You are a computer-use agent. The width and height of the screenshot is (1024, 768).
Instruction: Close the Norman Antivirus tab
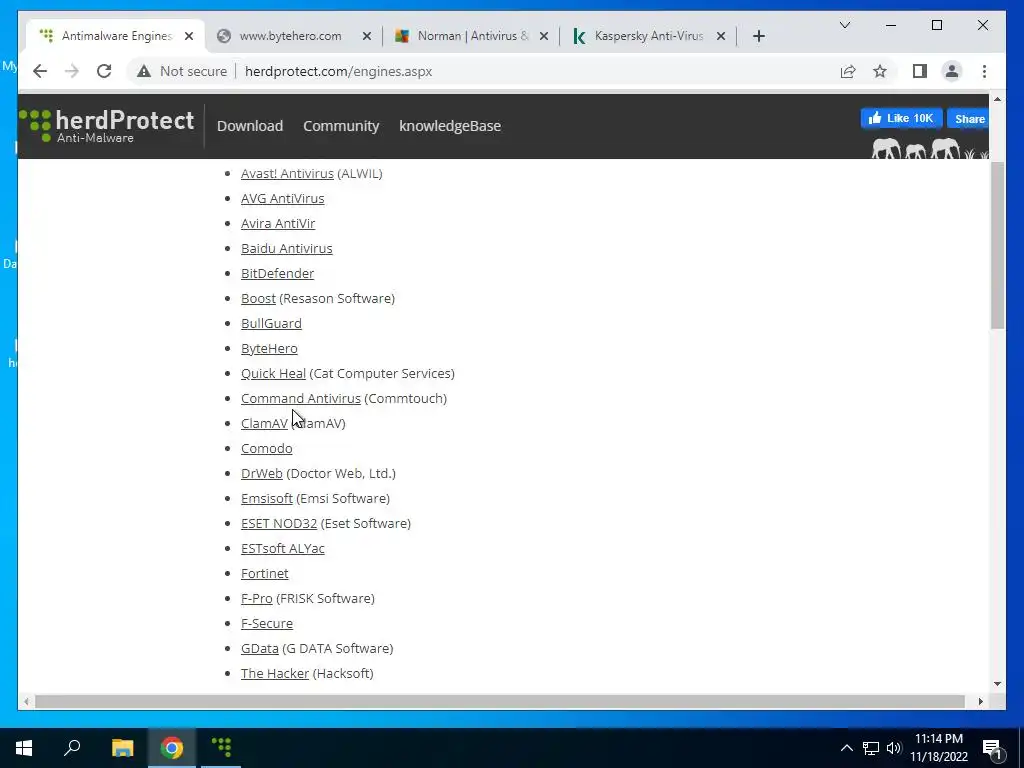click(x=543, y=36)
